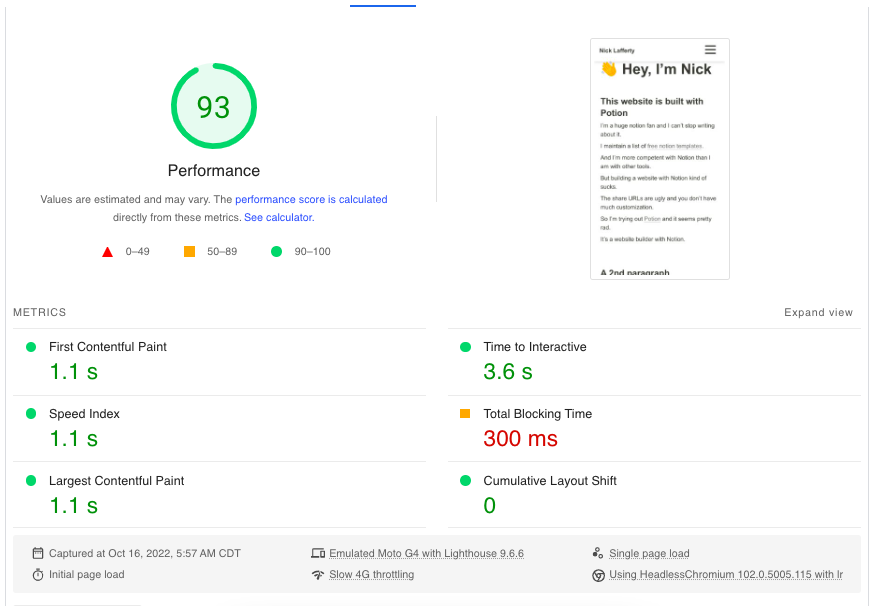Click the stopwatch icon beside Initial page load
The width and height of the screenshot is (882, 606).
point(38,575)
